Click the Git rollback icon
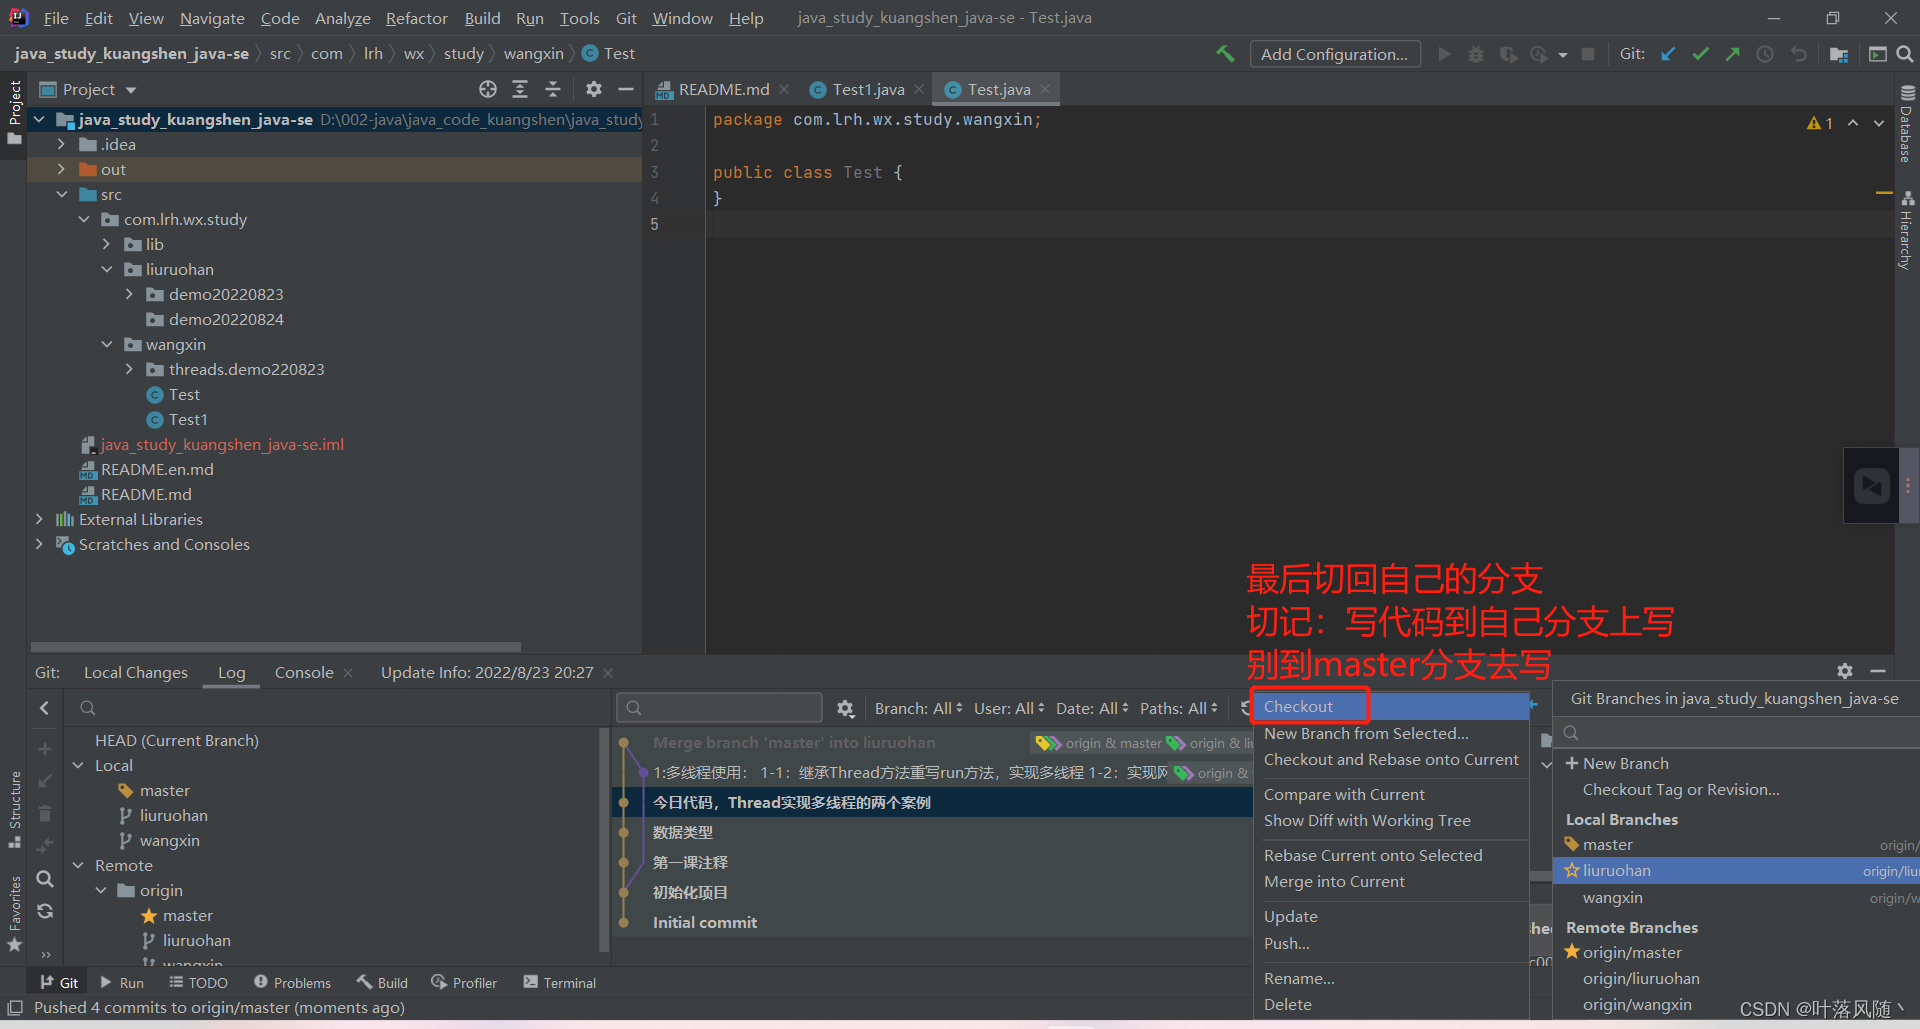The width and height of the screenshot is (1920, 1029). click(x=1798, y=54)
